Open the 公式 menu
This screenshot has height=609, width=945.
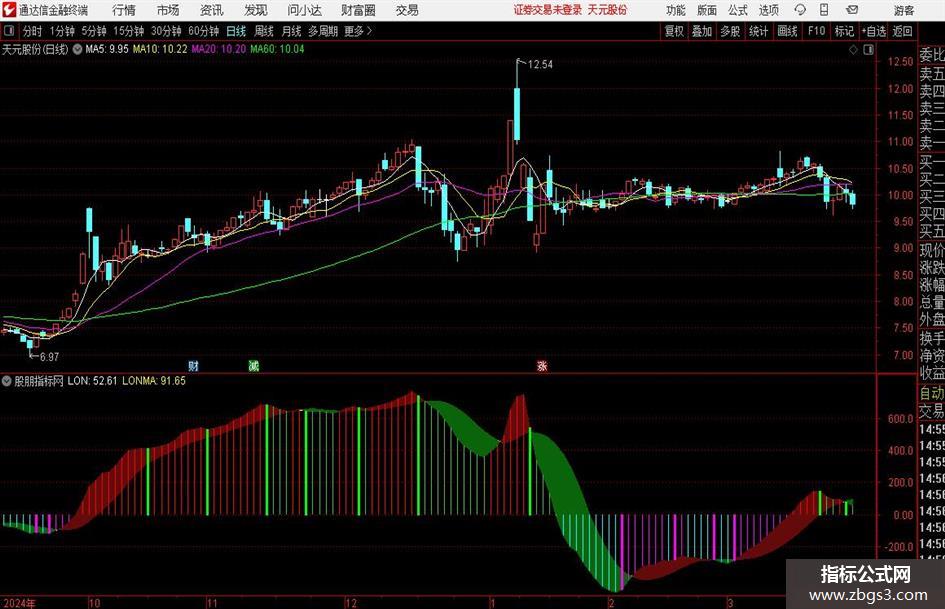tap(738, 10)
